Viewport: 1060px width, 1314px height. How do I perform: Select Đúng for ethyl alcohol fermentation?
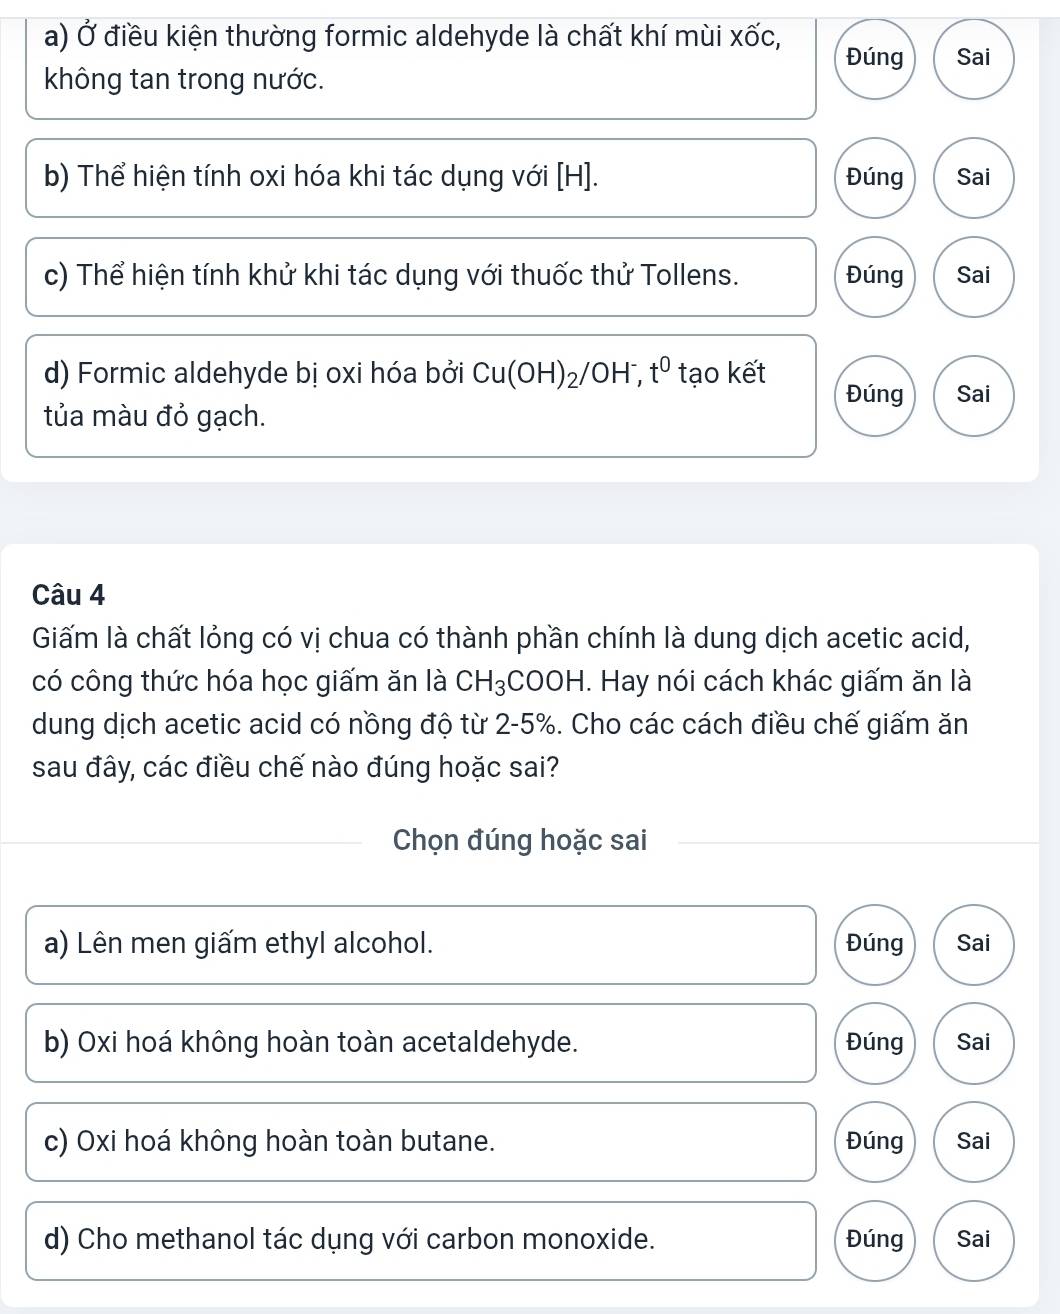pos(874,943)
